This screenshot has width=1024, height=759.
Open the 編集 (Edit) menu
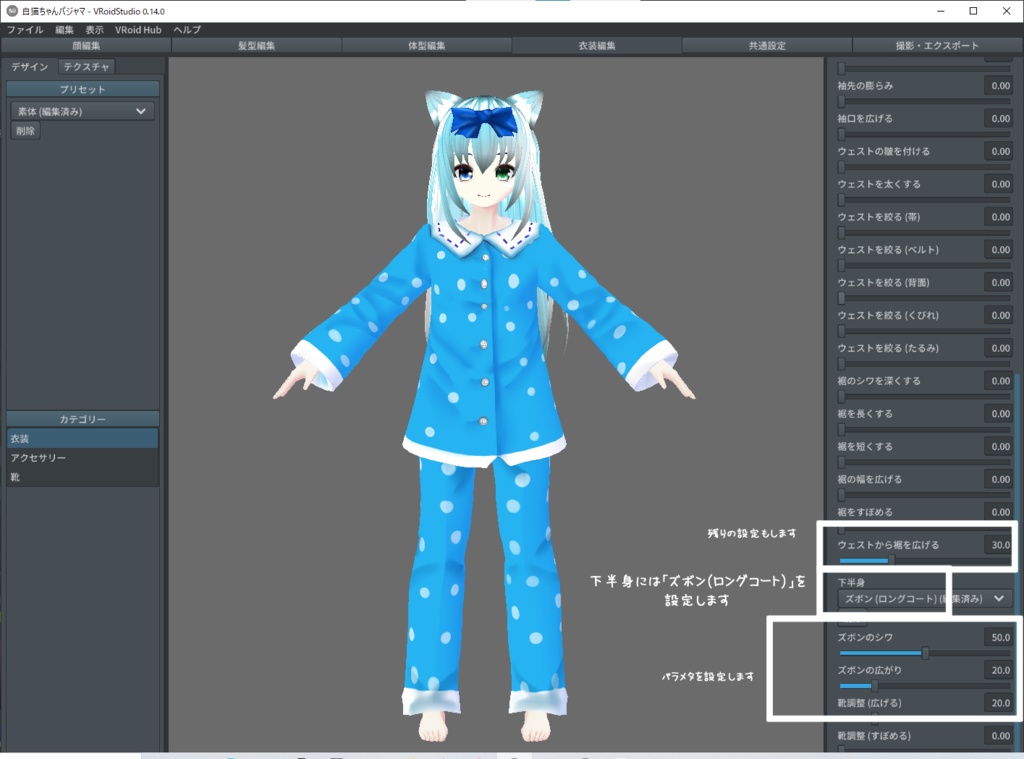click(x=65, y=30)
